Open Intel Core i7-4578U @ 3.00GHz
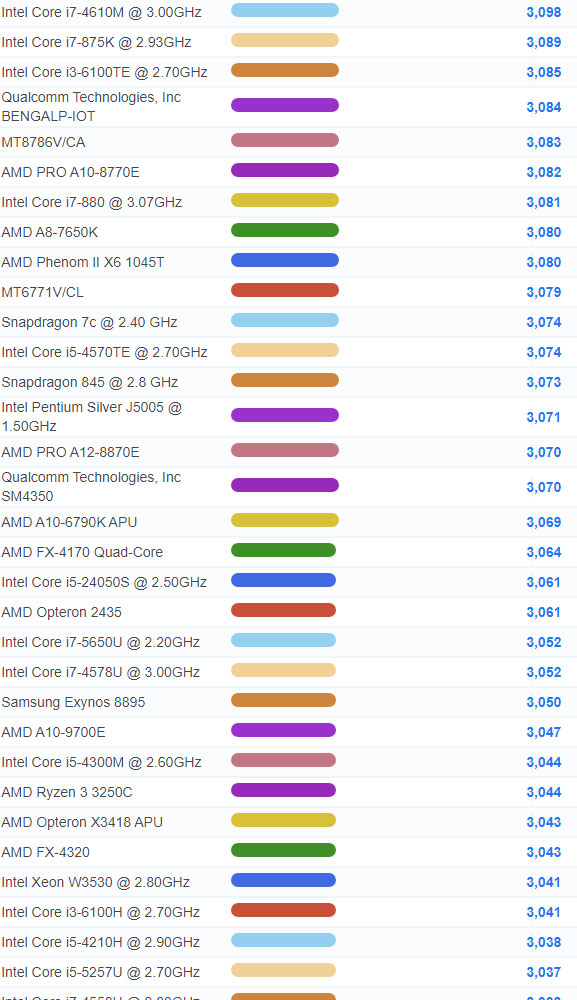 101,672
